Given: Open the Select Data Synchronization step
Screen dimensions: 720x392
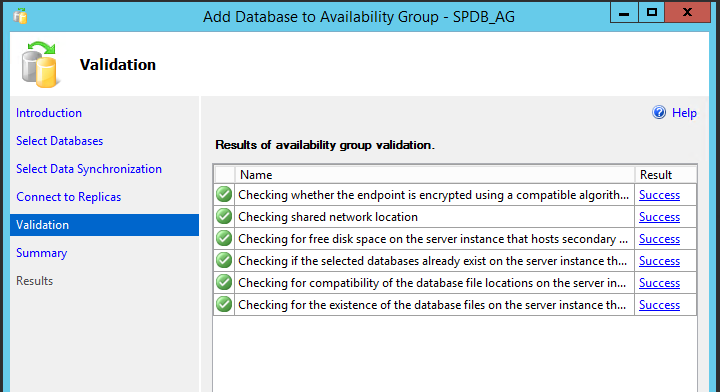Looking at the screenshot, I should (89, 169).
